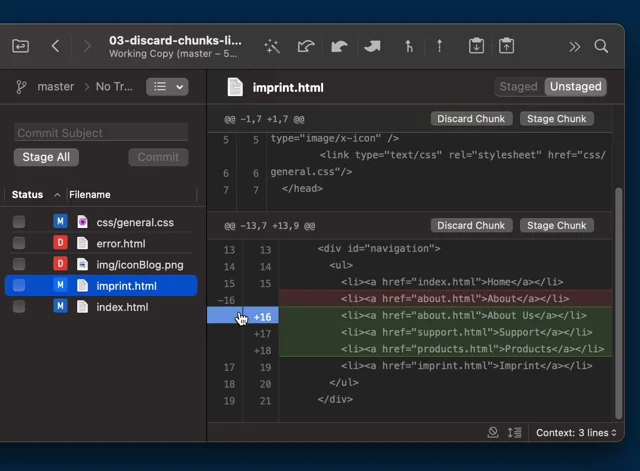640x471 pixels.
Task: Open the Context: 3 lines dropdown
Action: (x=577, y=433)
